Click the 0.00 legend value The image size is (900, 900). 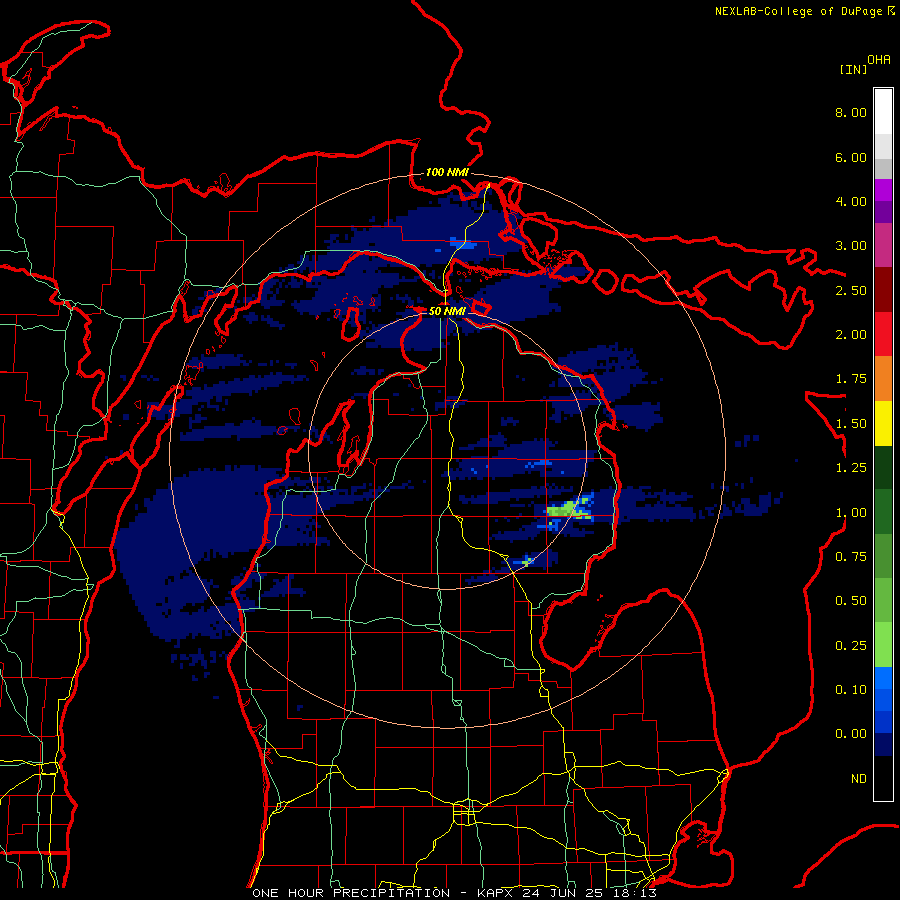pos(851,734)
